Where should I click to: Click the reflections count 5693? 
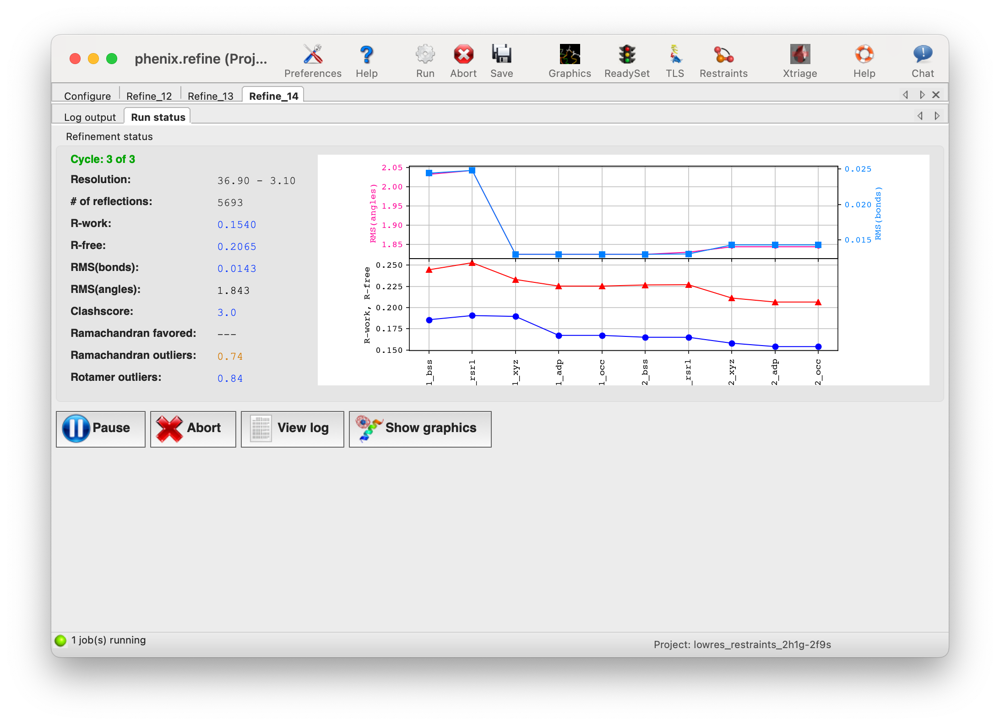click(x=230, y=203)
